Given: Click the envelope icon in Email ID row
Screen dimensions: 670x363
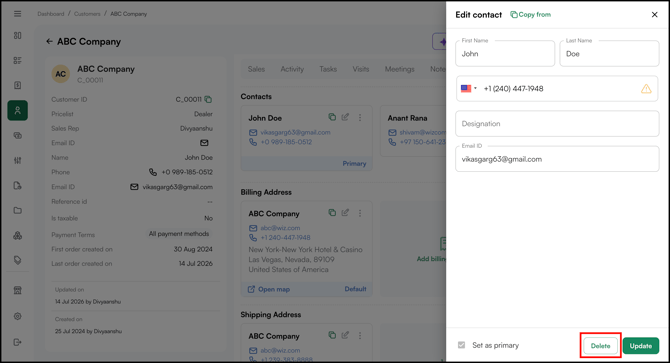Looking at the screenshot, I should coord(204,143).
